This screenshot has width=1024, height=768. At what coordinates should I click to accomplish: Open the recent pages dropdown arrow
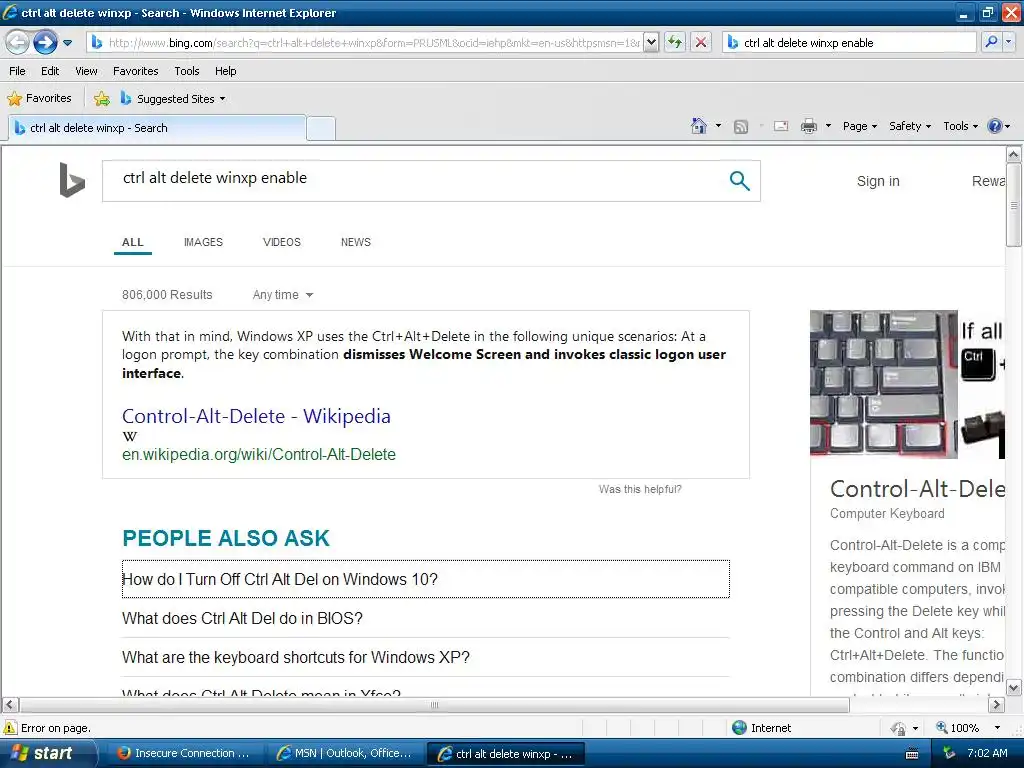click(x=67, y=43)
